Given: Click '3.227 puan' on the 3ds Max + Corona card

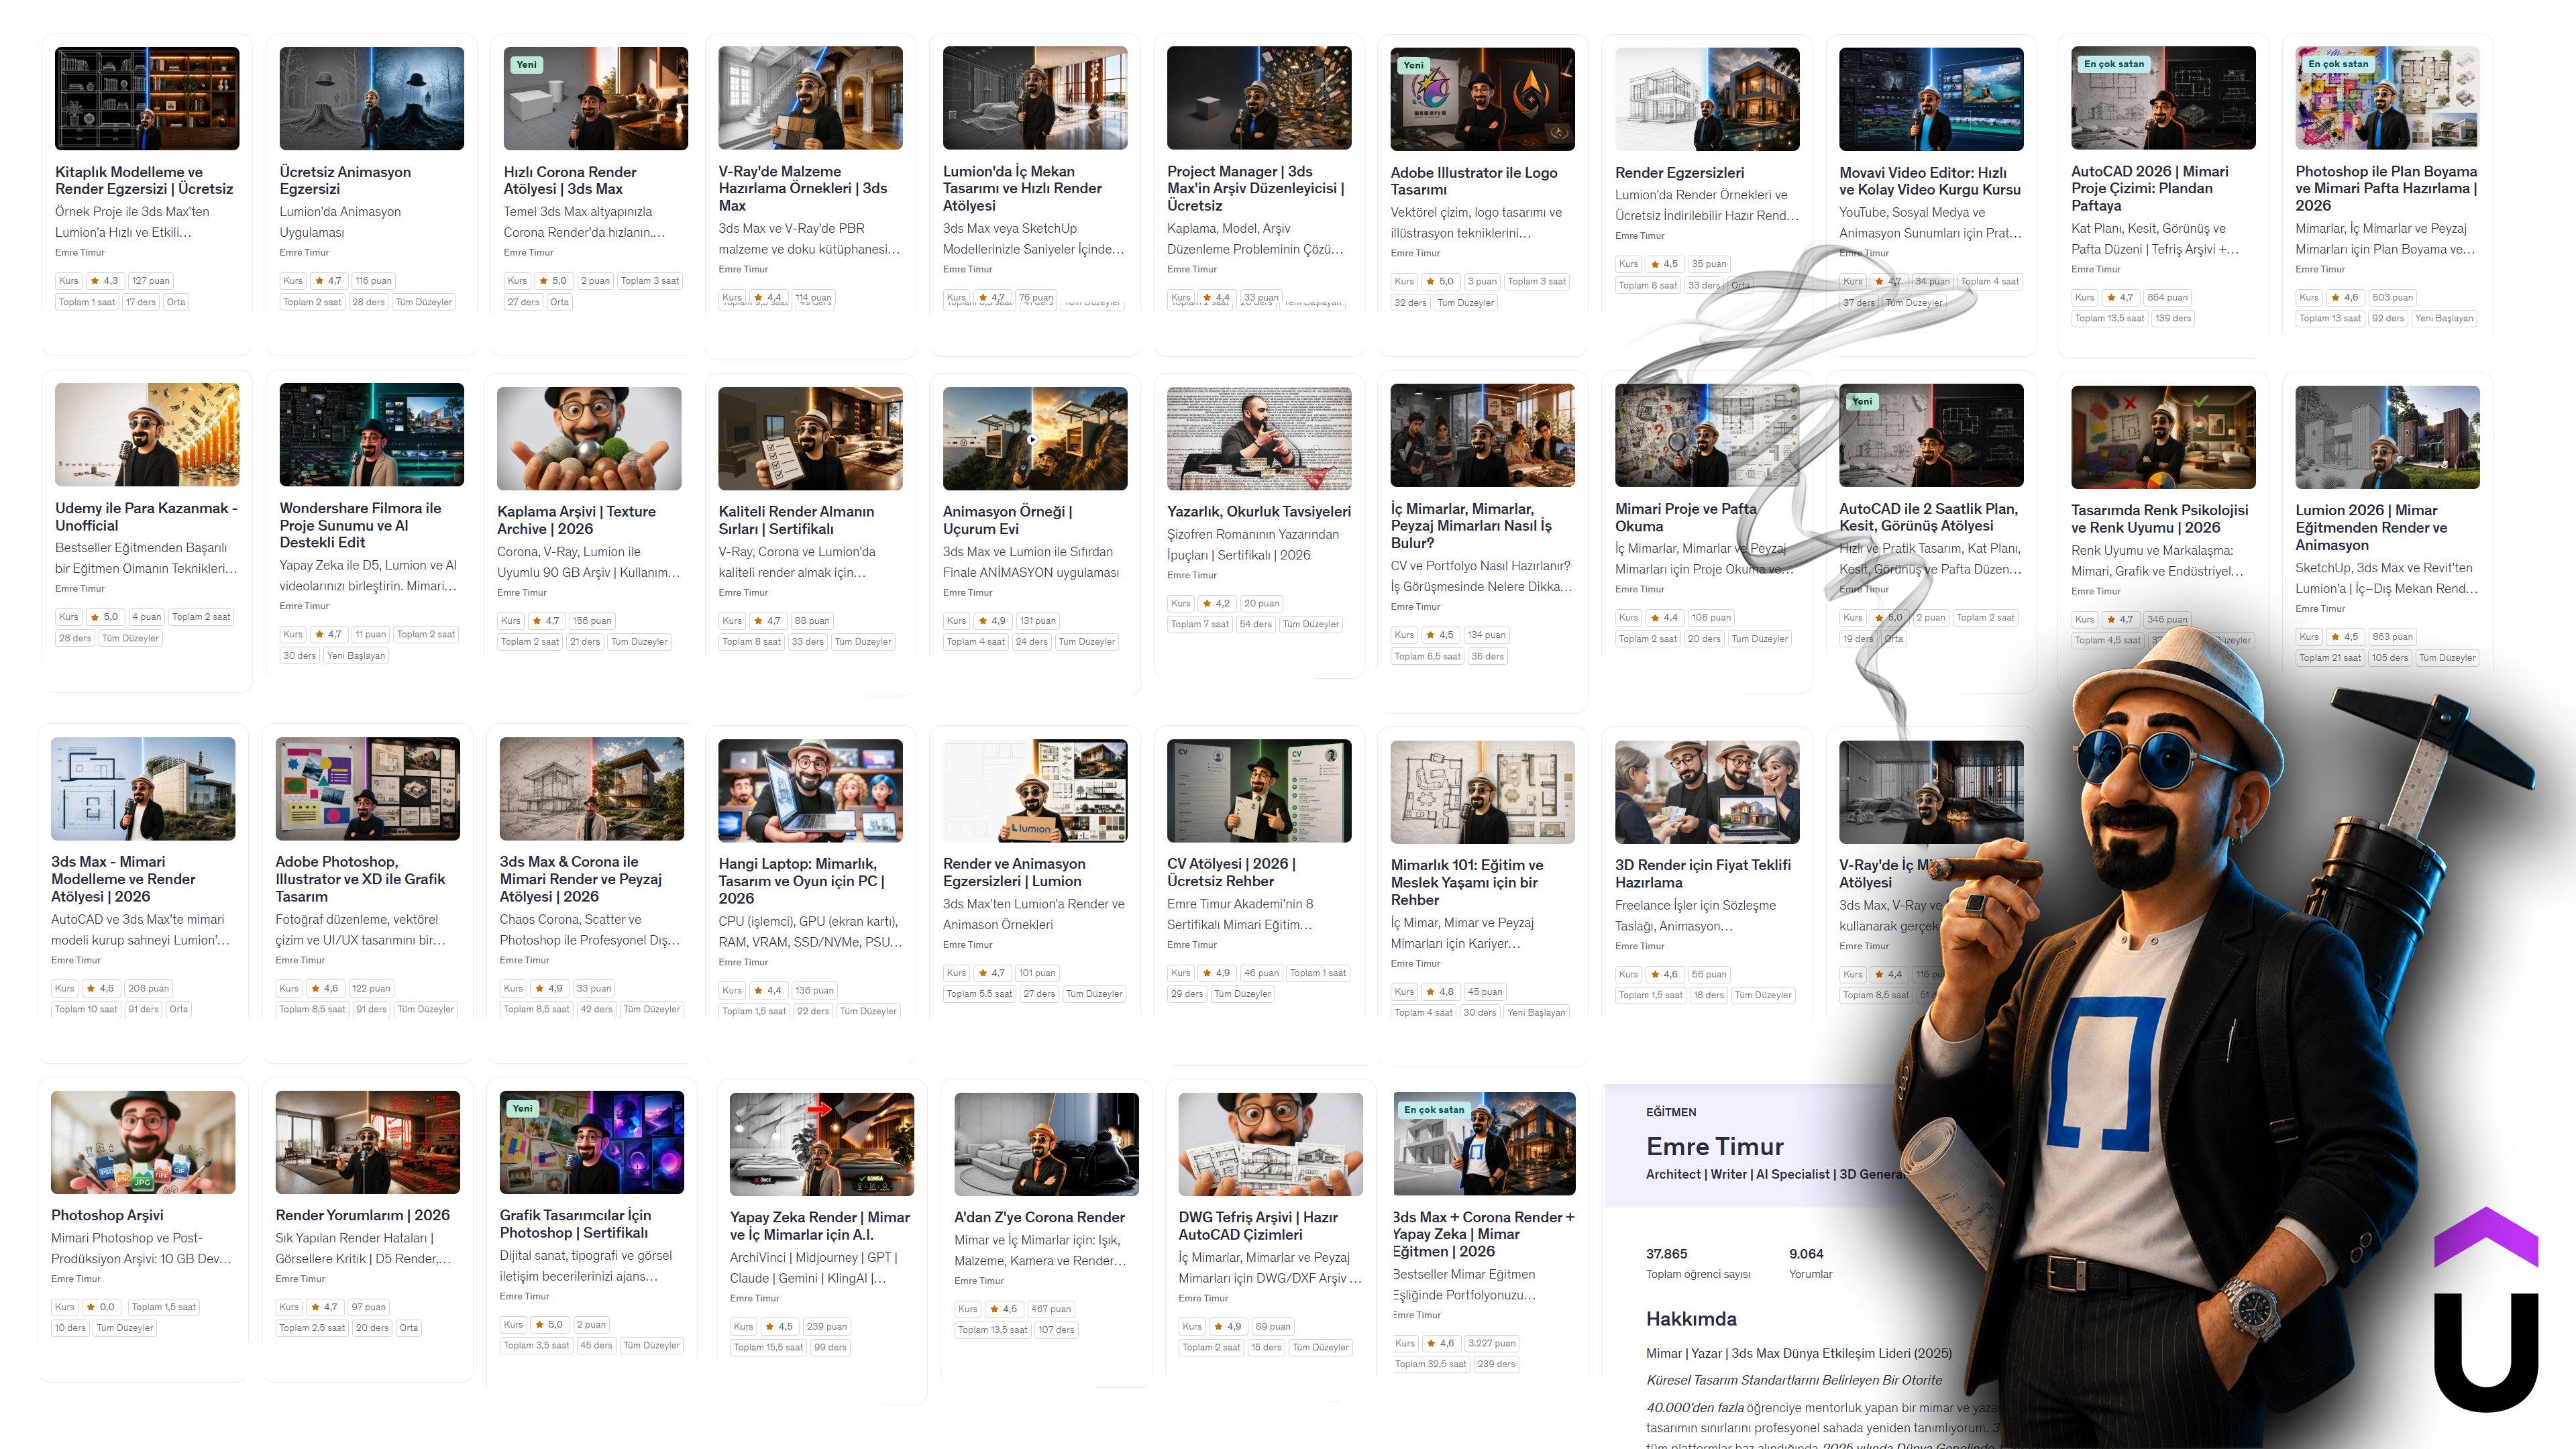Looking at the screenshot, I should pyautogui.click(x=1491, y=1343).
